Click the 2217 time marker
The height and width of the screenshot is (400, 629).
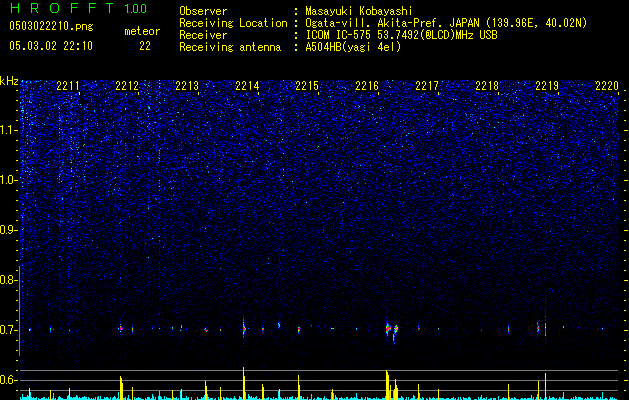click(x=427, y=86)
